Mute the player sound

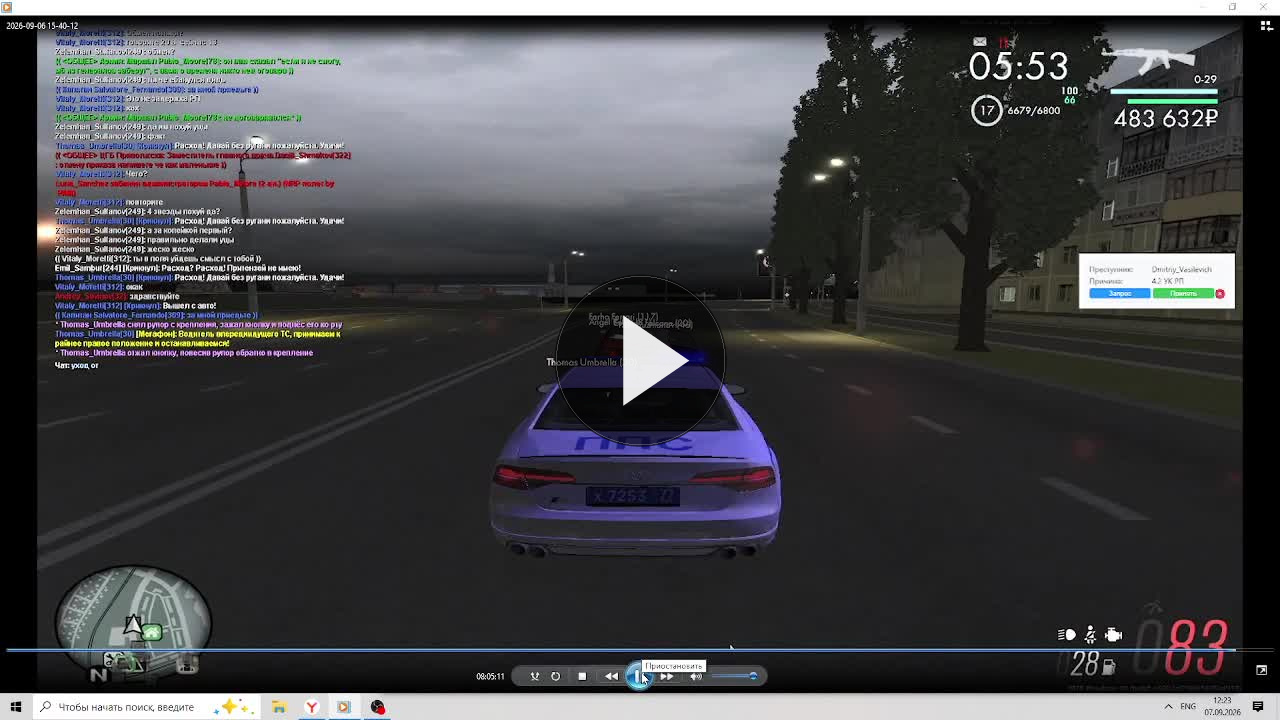(696, 676)
